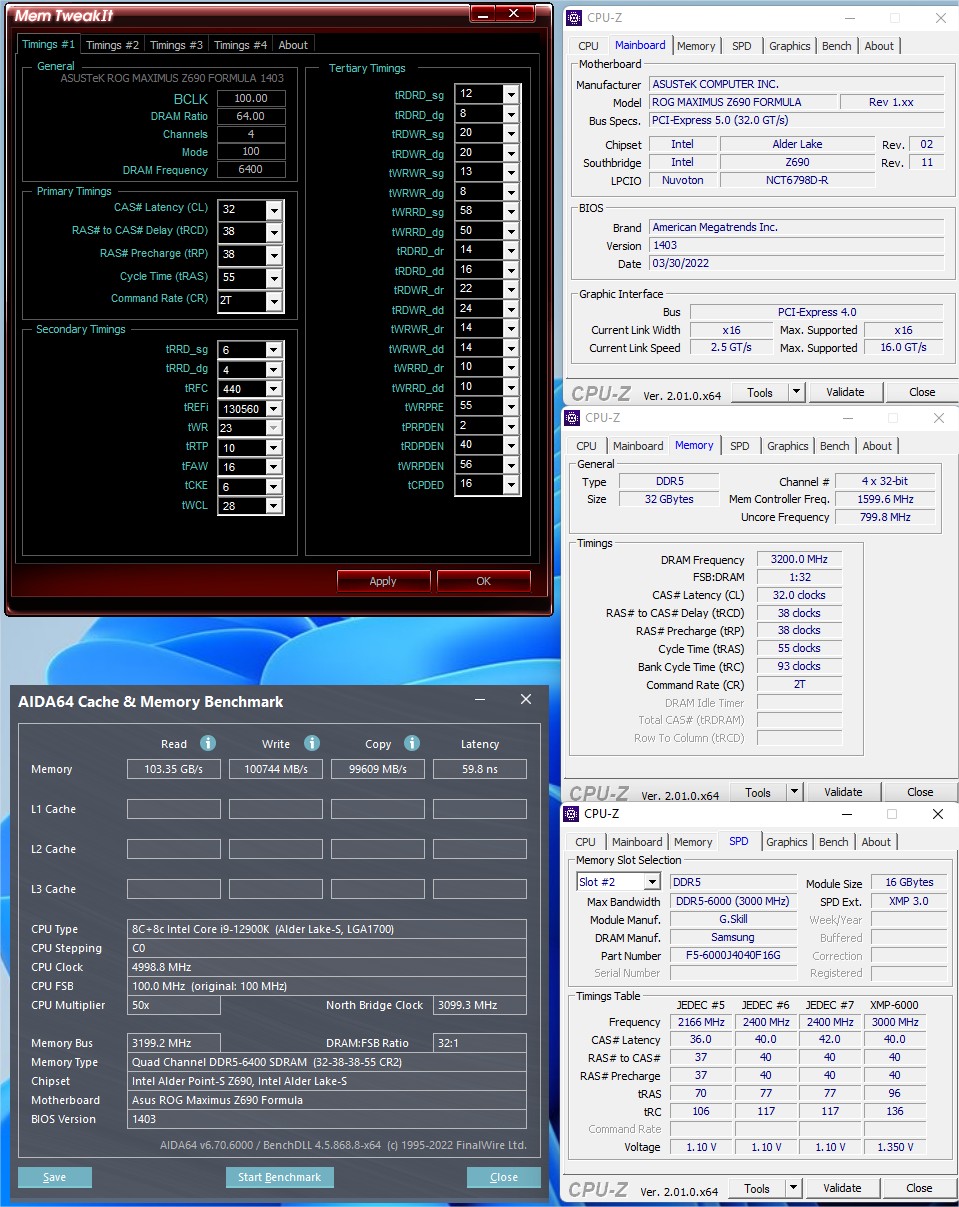Screen dimensions: 959x1207
Task: Open the RAS# to CAS# Delay dropdown
Action: click(x=274, y=233)
